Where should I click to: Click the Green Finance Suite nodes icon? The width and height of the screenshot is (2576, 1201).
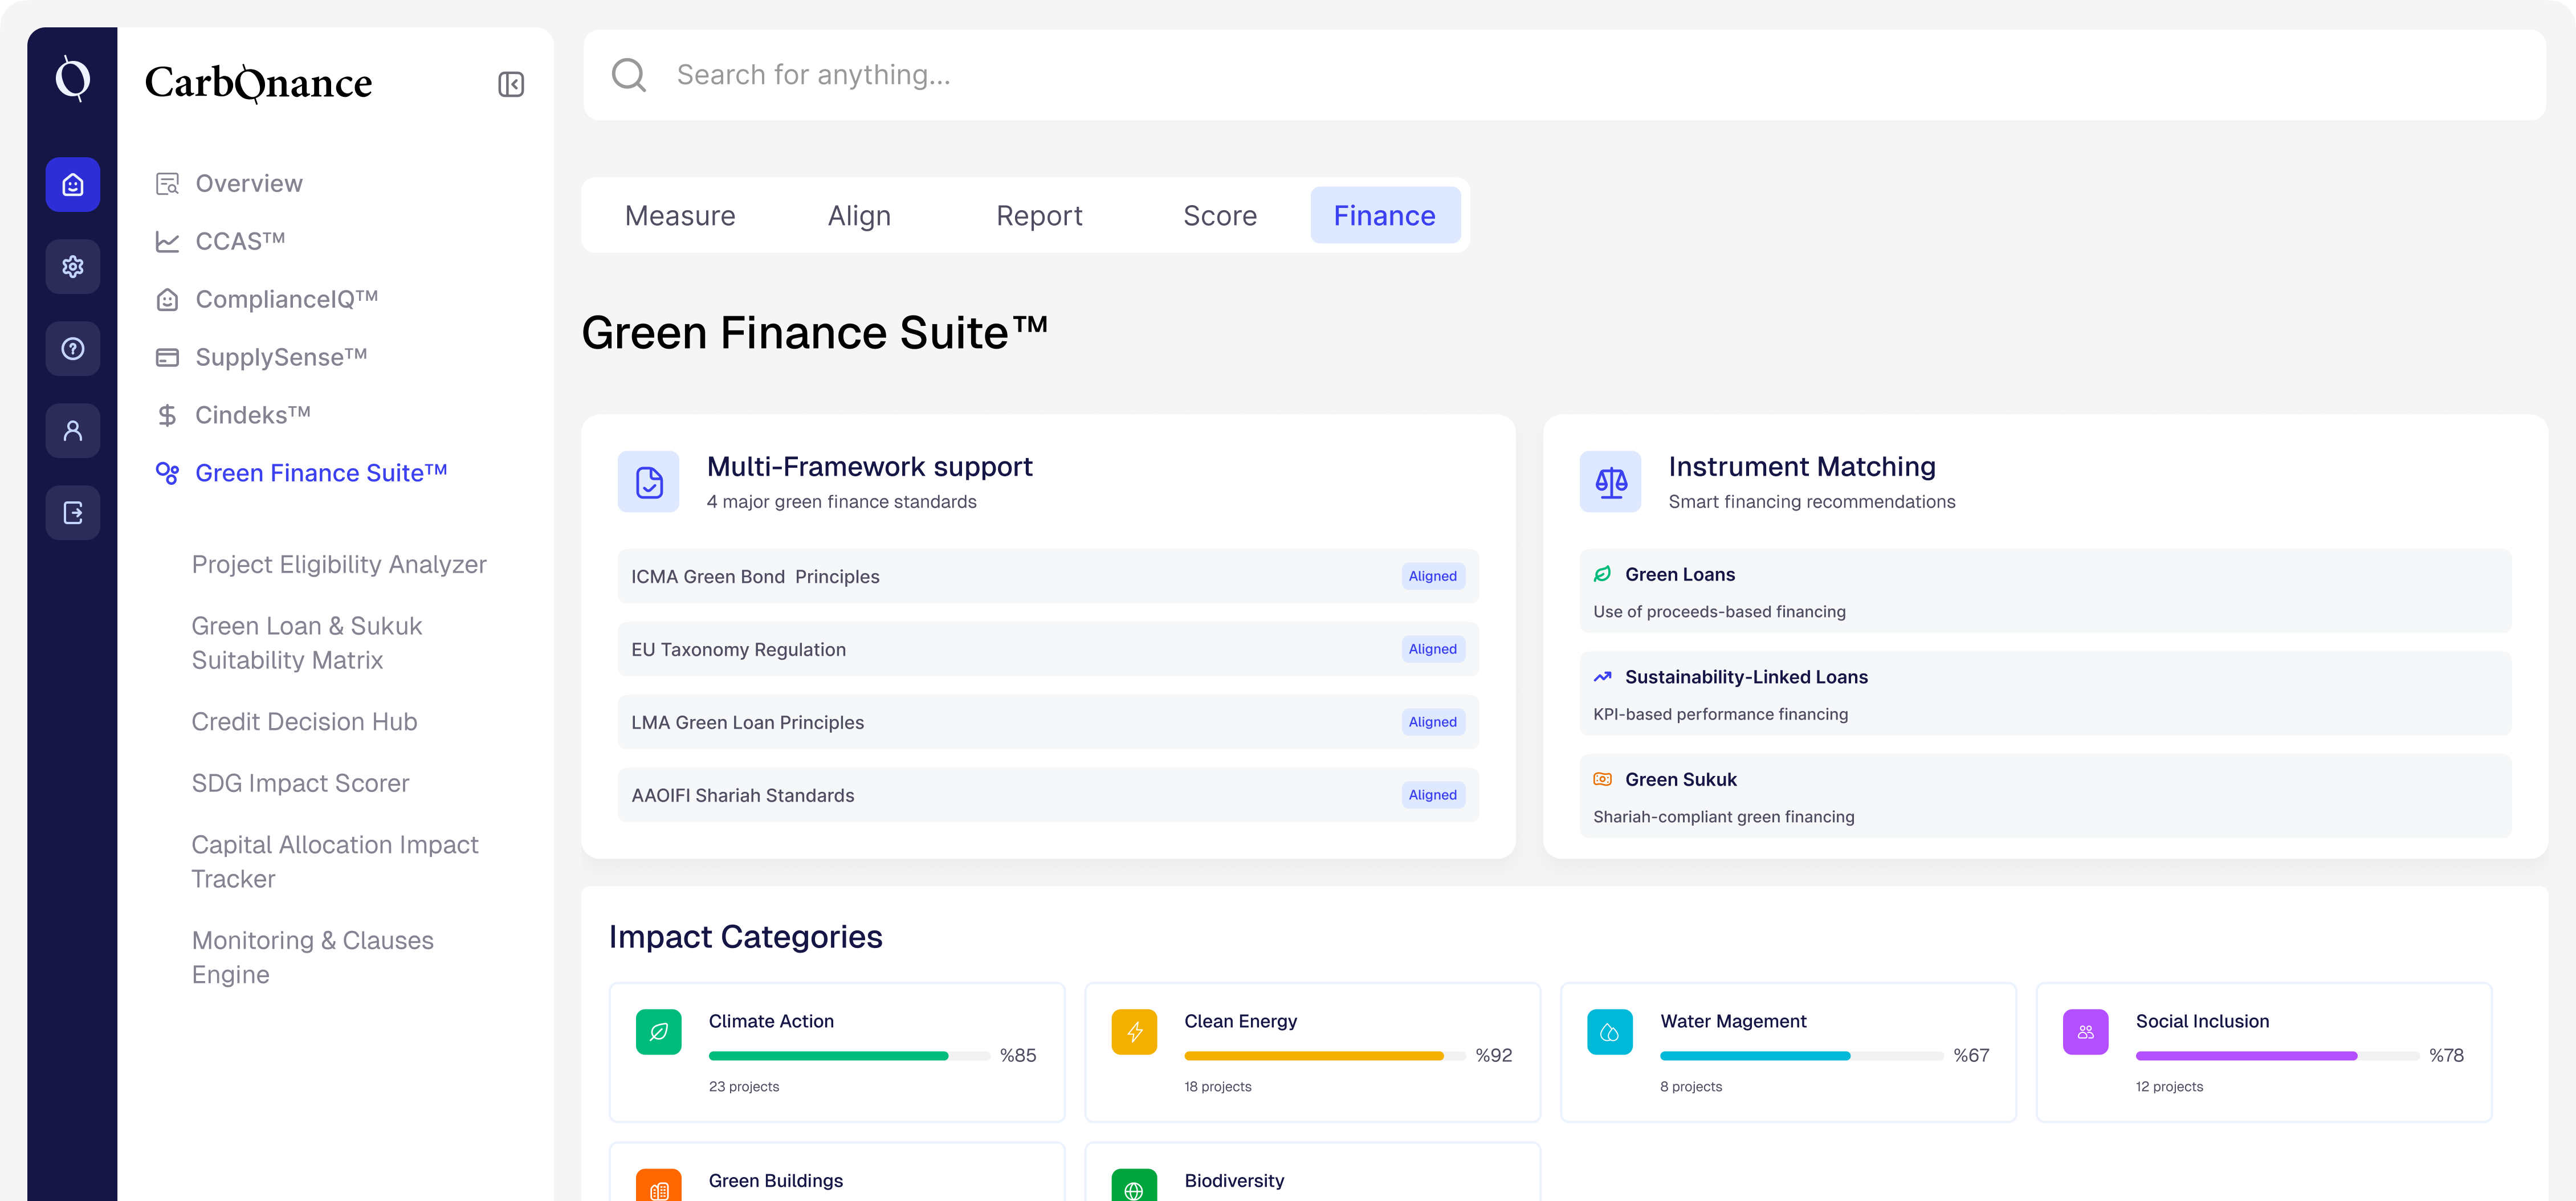[x=166, y=472]
